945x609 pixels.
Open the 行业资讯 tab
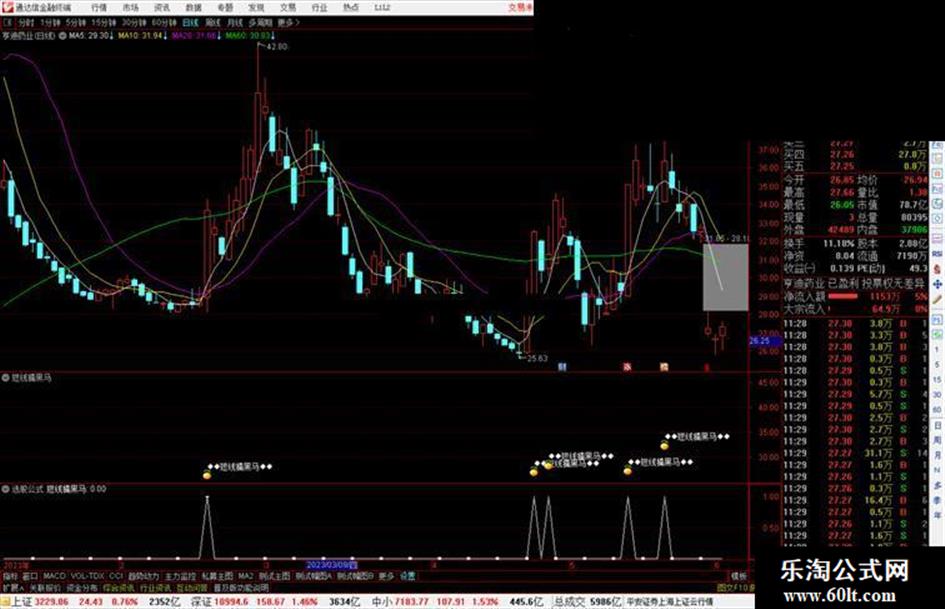coord(155,587)
